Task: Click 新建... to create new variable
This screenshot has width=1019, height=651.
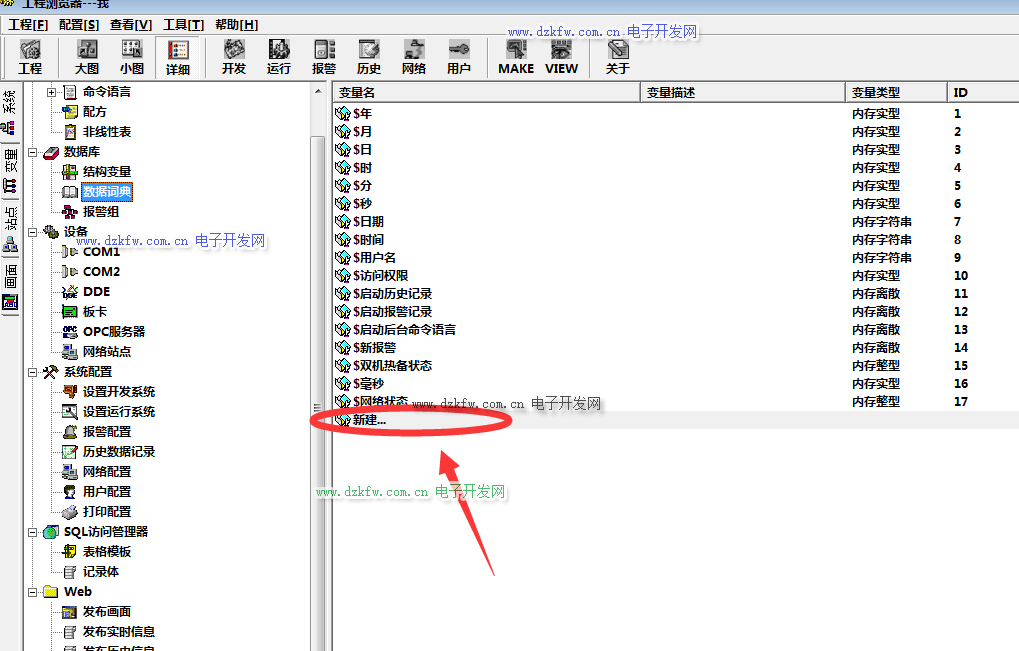Action: point(369,420)
